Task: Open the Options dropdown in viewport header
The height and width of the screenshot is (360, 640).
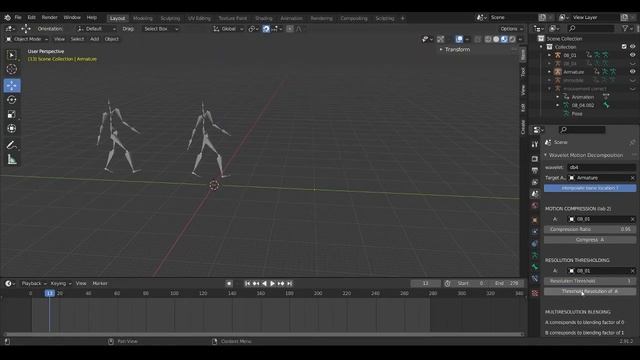Action: coord(511,29)
